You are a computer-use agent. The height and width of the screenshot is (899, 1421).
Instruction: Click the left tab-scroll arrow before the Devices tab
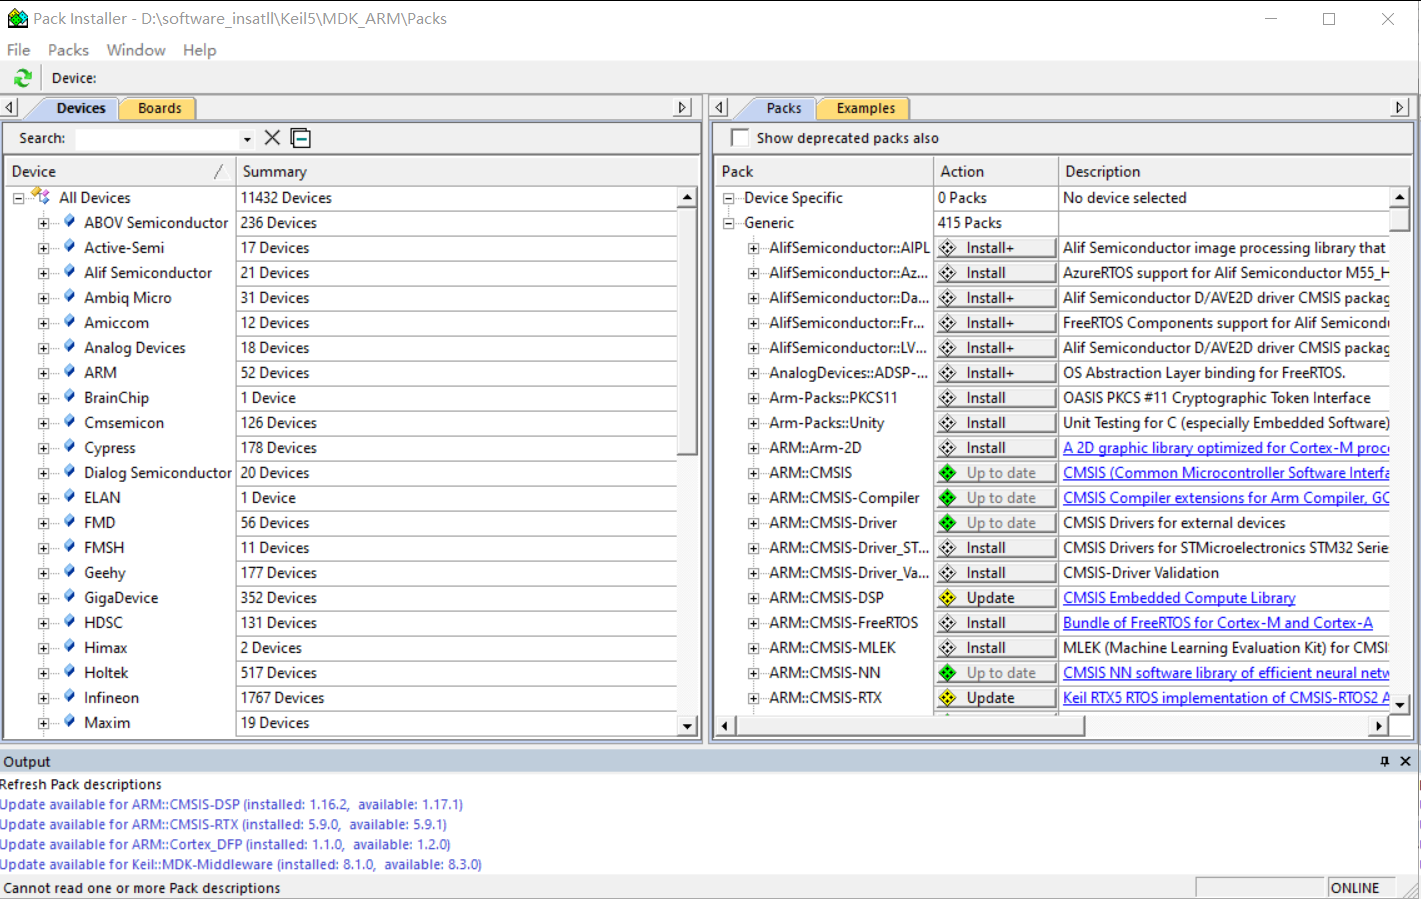[x=10, y=108]
